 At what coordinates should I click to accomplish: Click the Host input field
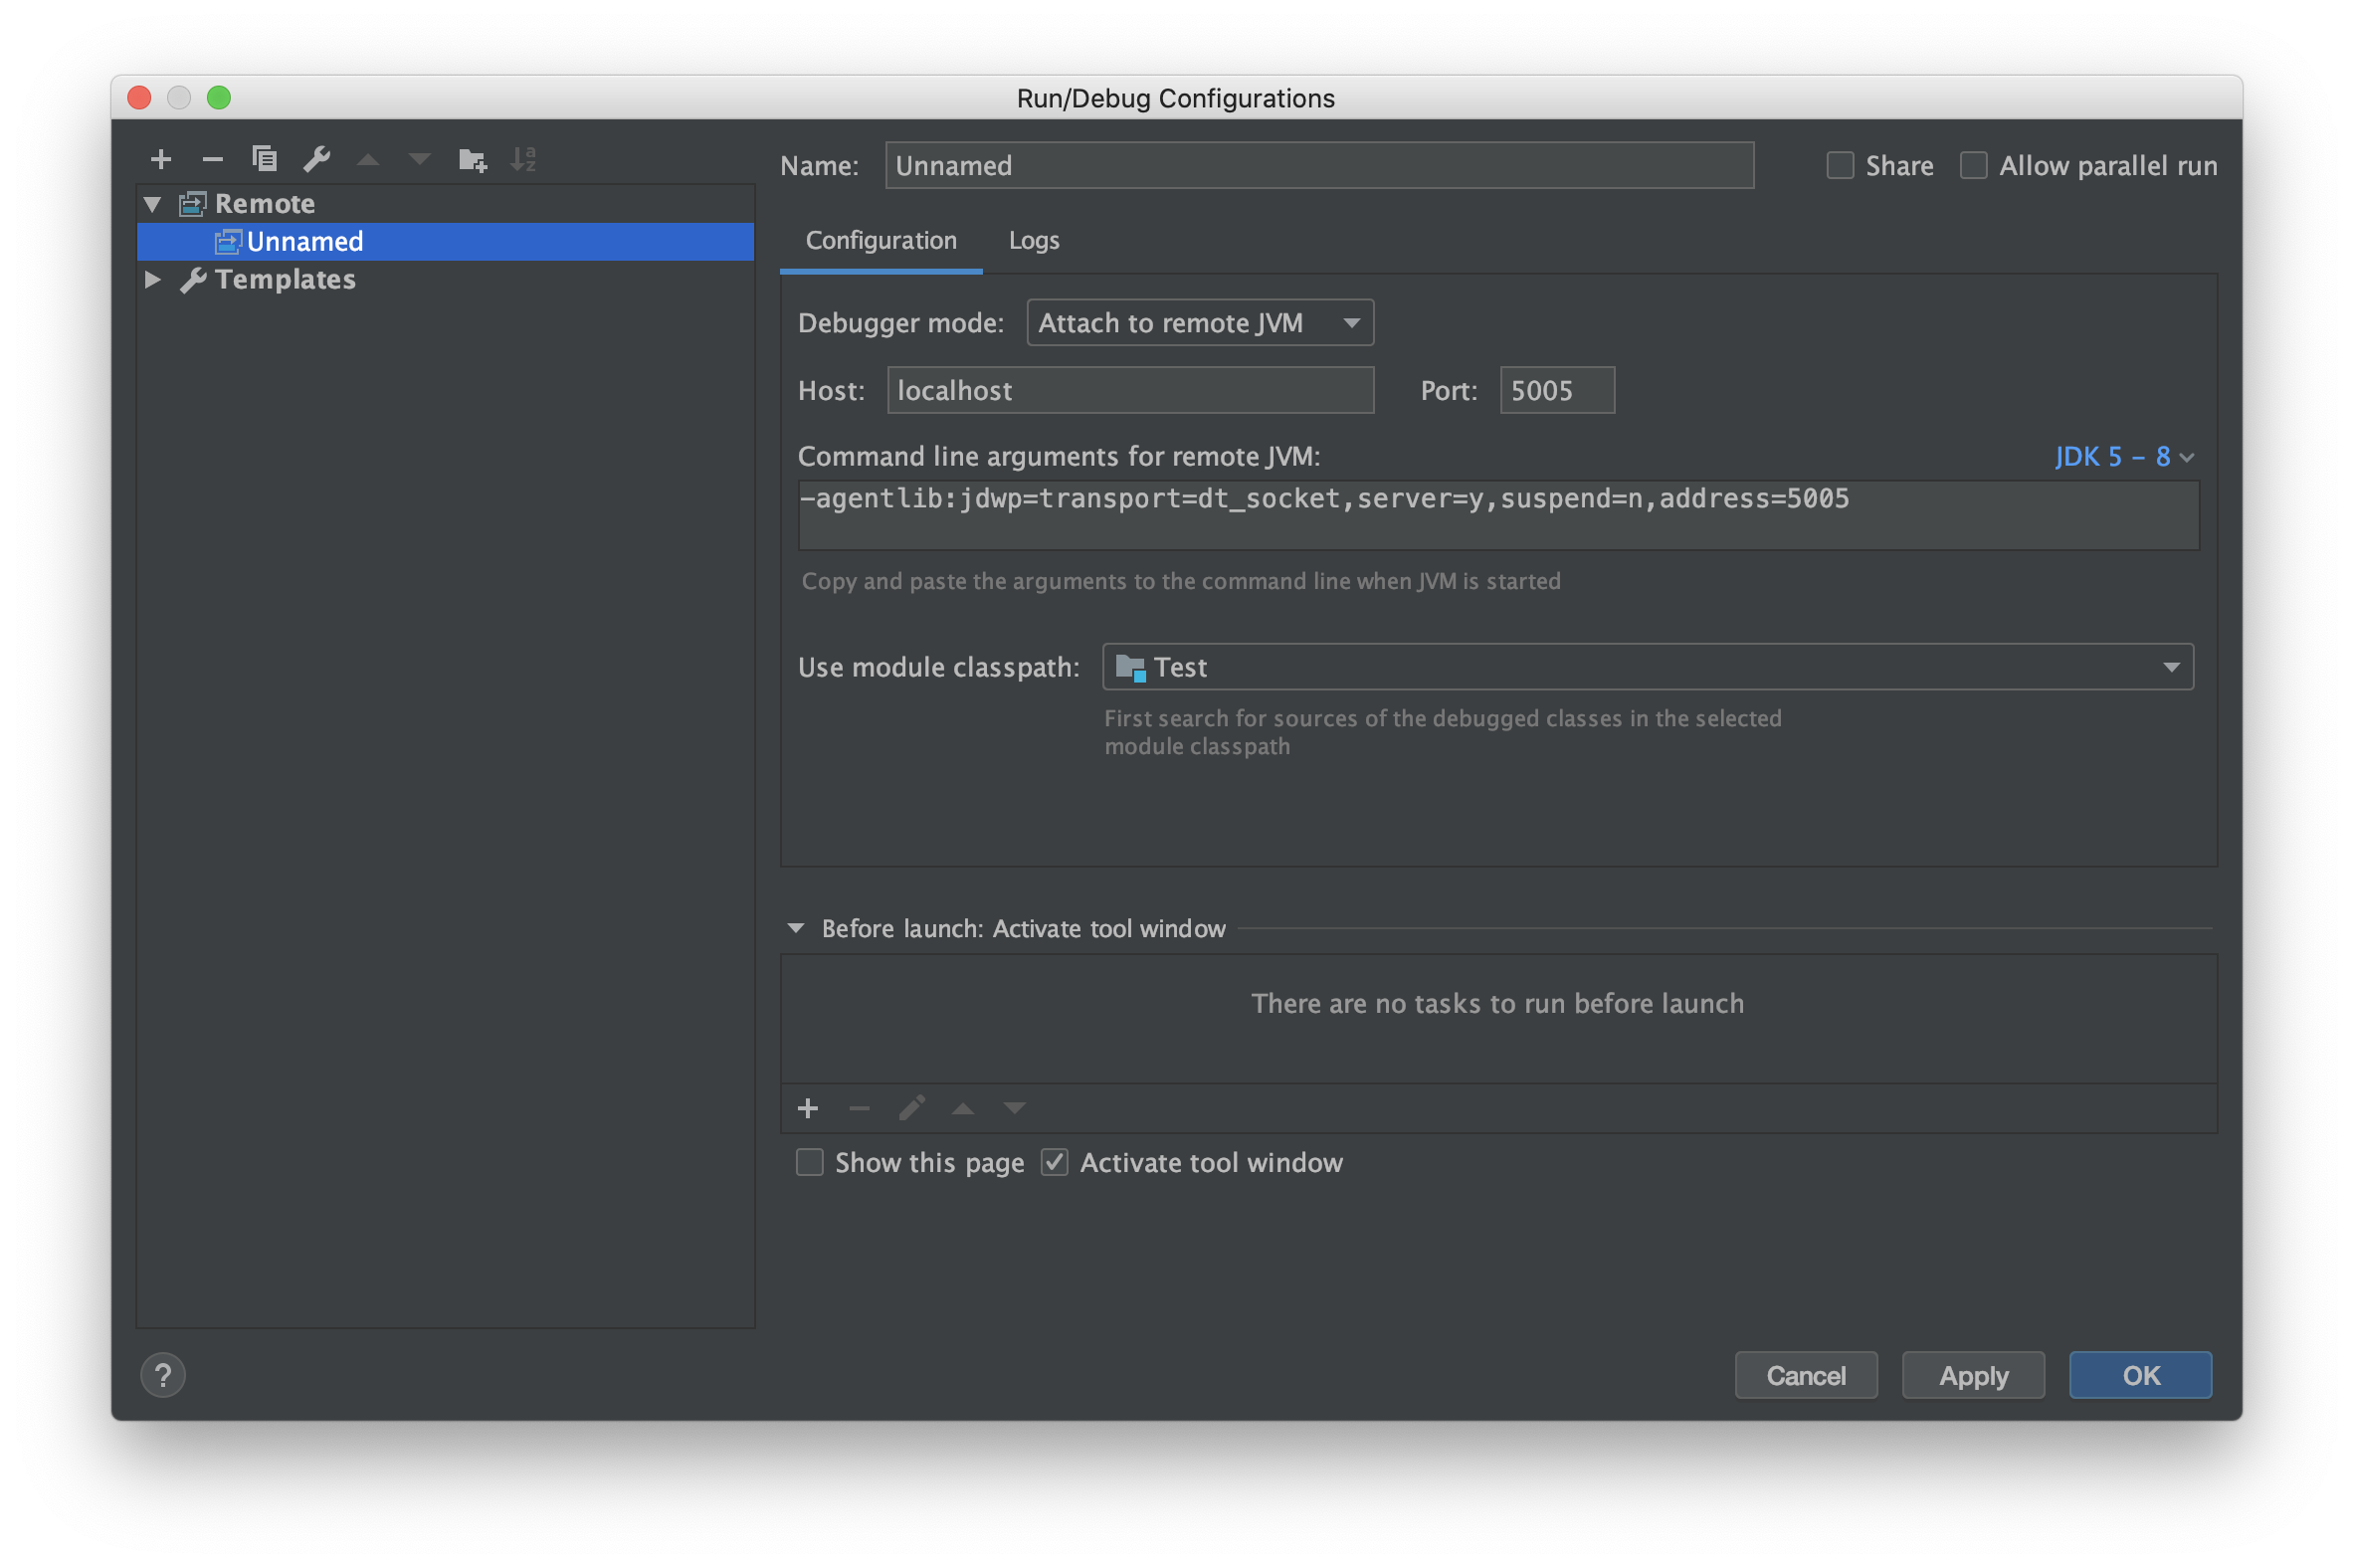point(1130,390)
